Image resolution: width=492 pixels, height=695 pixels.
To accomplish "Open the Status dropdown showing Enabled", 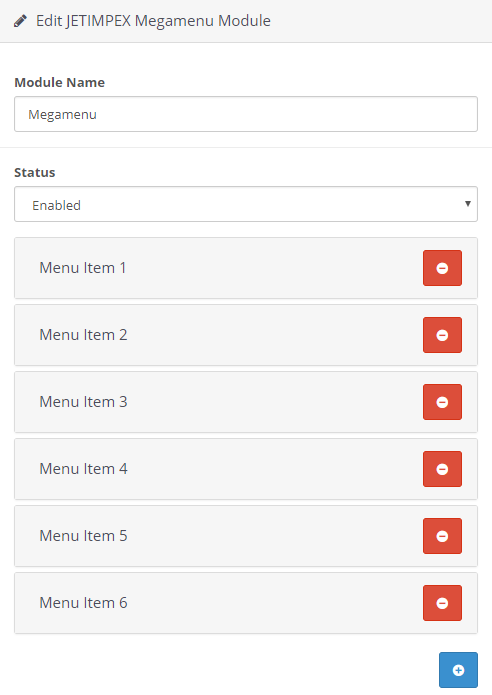I will click(246, 204).
